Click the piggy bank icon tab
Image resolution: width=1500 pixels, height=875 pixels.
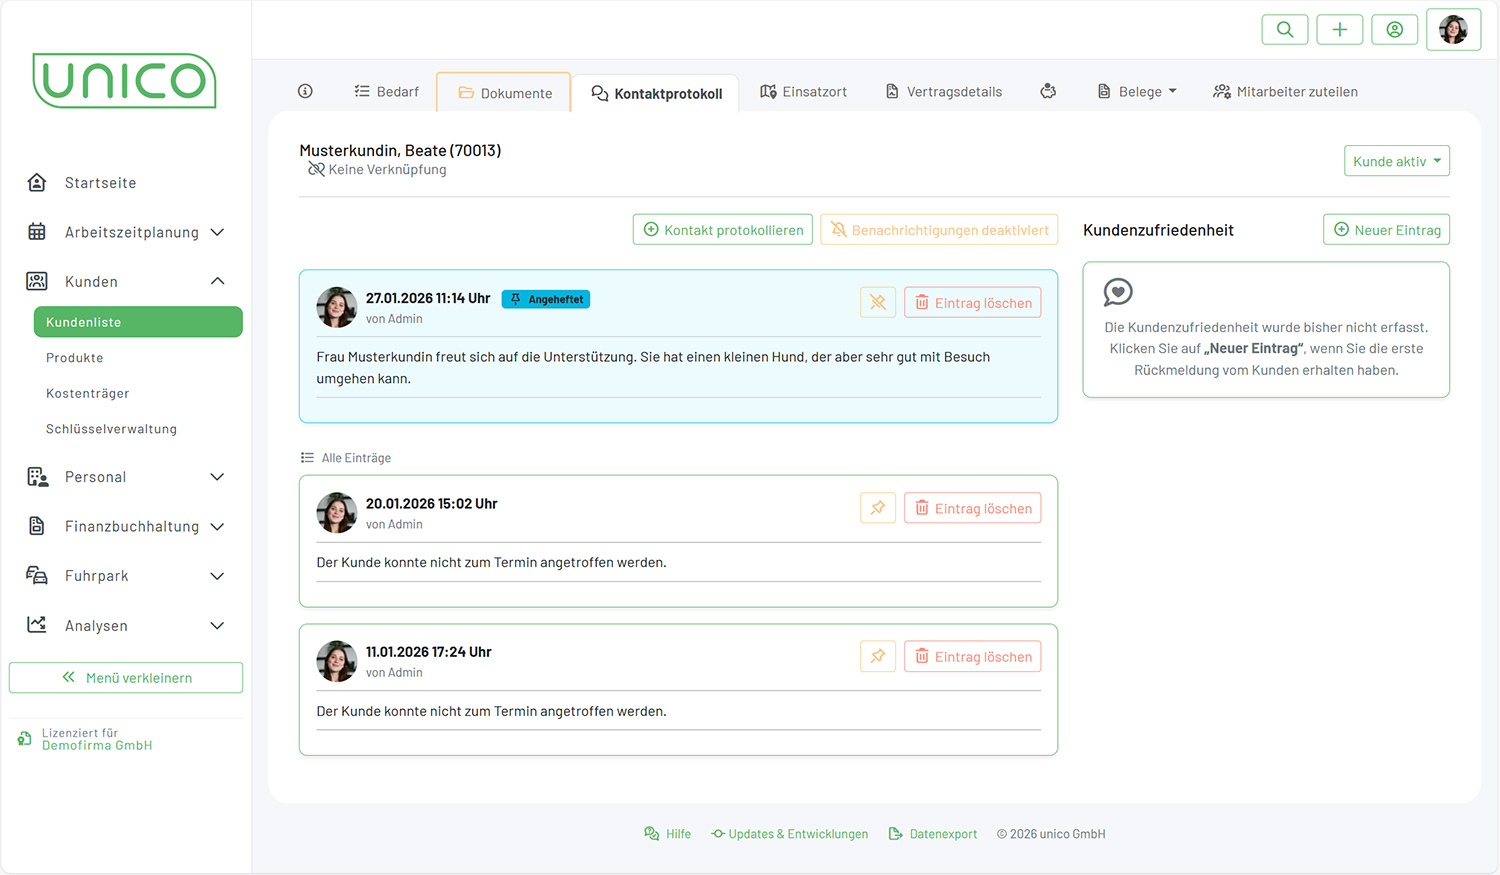(x=1048, y=91)
